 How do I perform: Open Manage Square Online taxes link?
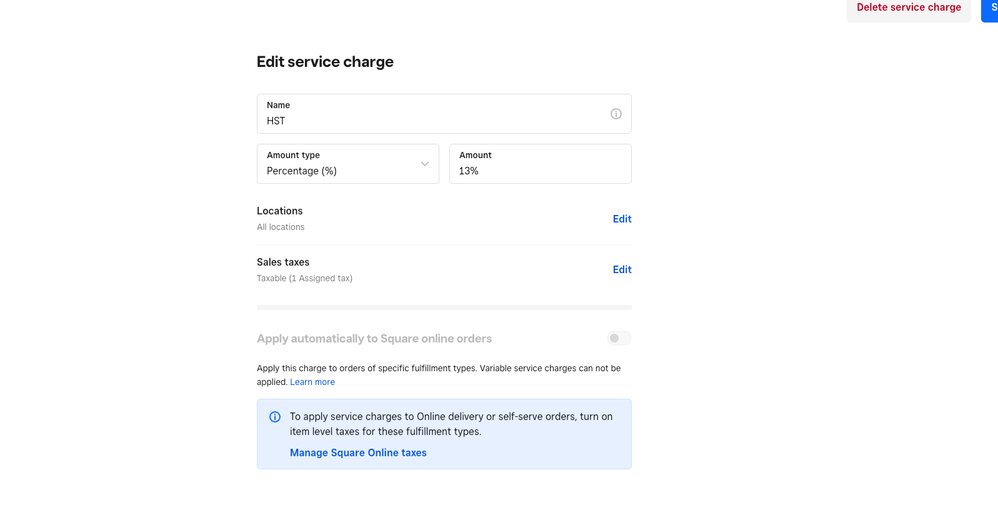tap(358, 453)
